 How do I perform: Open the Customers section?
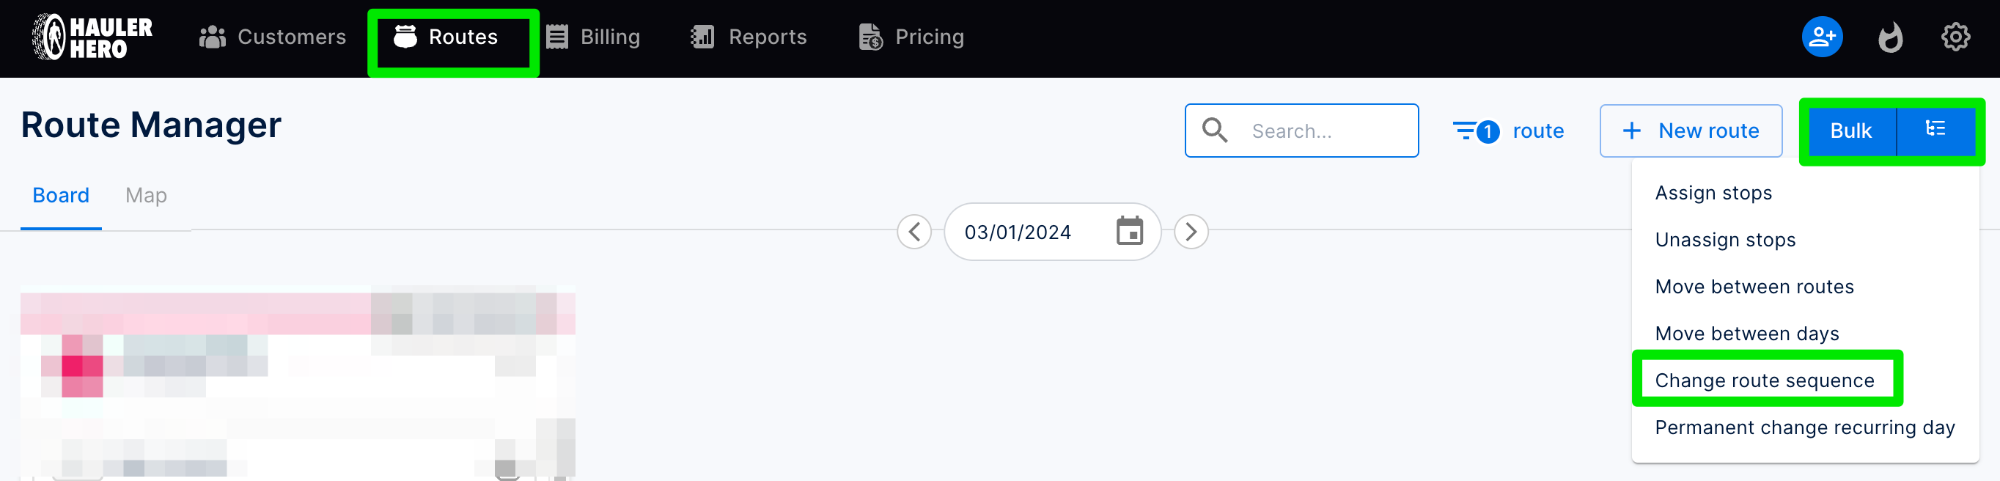click(x=273, y=37)
